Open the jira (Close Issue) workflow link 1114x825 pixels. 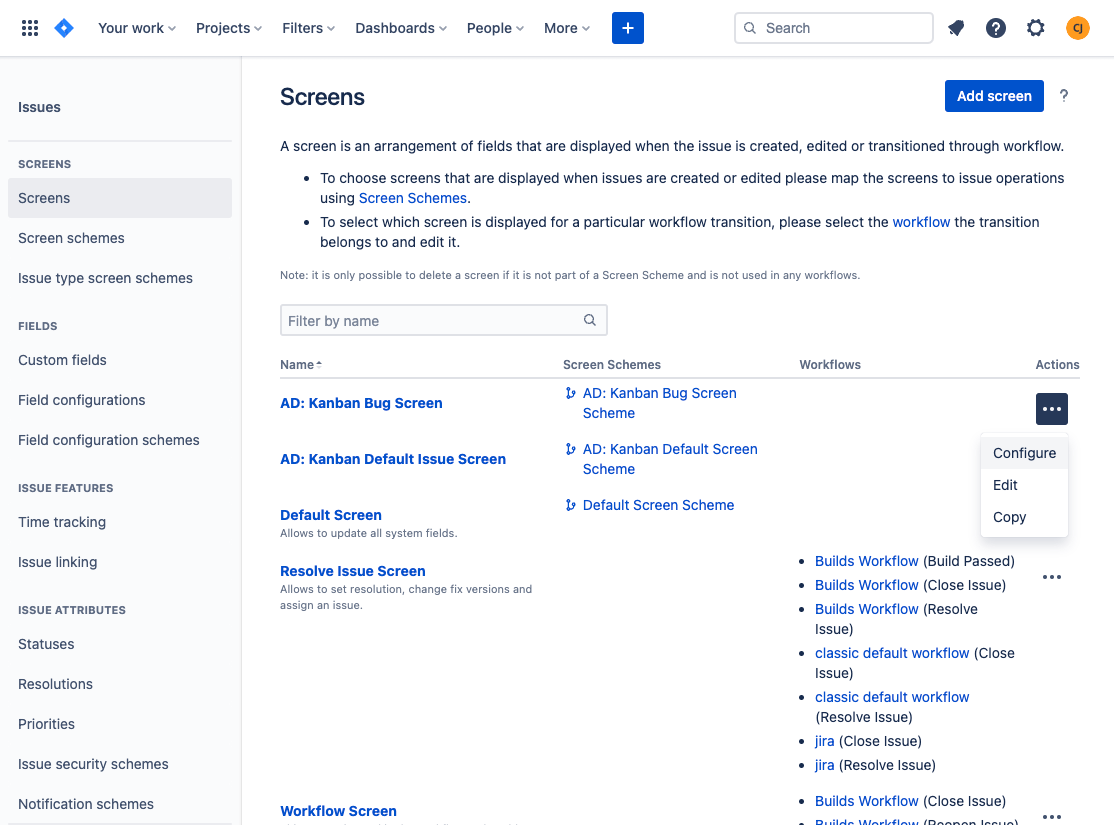(824, 742)
